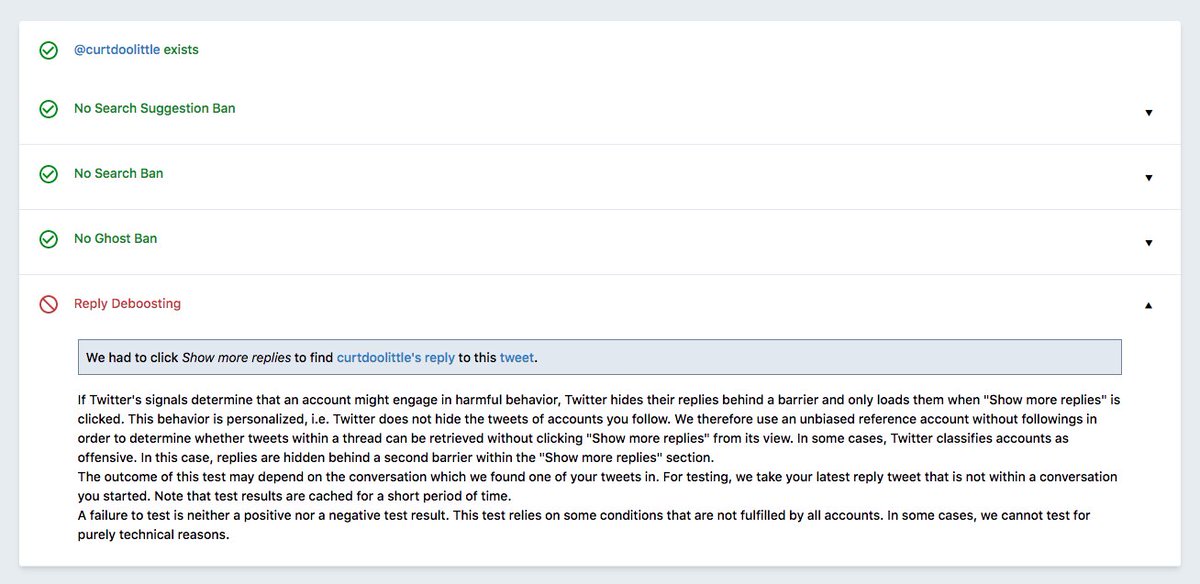Click green checkmark icon beside @curtdoolittle exists
Viewport: 1200px width, 584px height.
(48, 50)
